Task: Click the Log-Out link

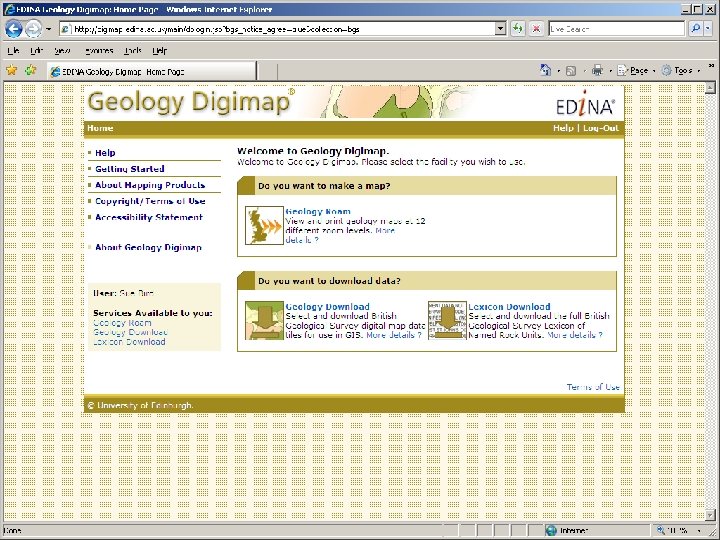Action: pyautogui.click(x=601, y=128)
